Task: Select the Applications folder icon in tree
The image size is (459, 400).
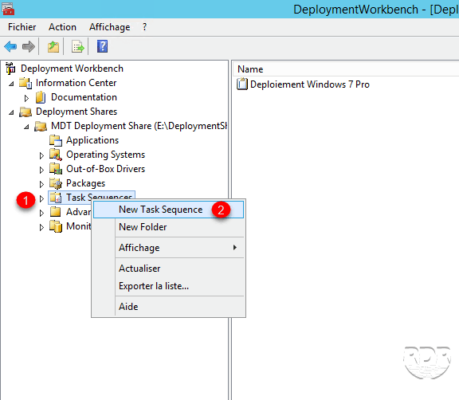Action: (x=55, y=140)
